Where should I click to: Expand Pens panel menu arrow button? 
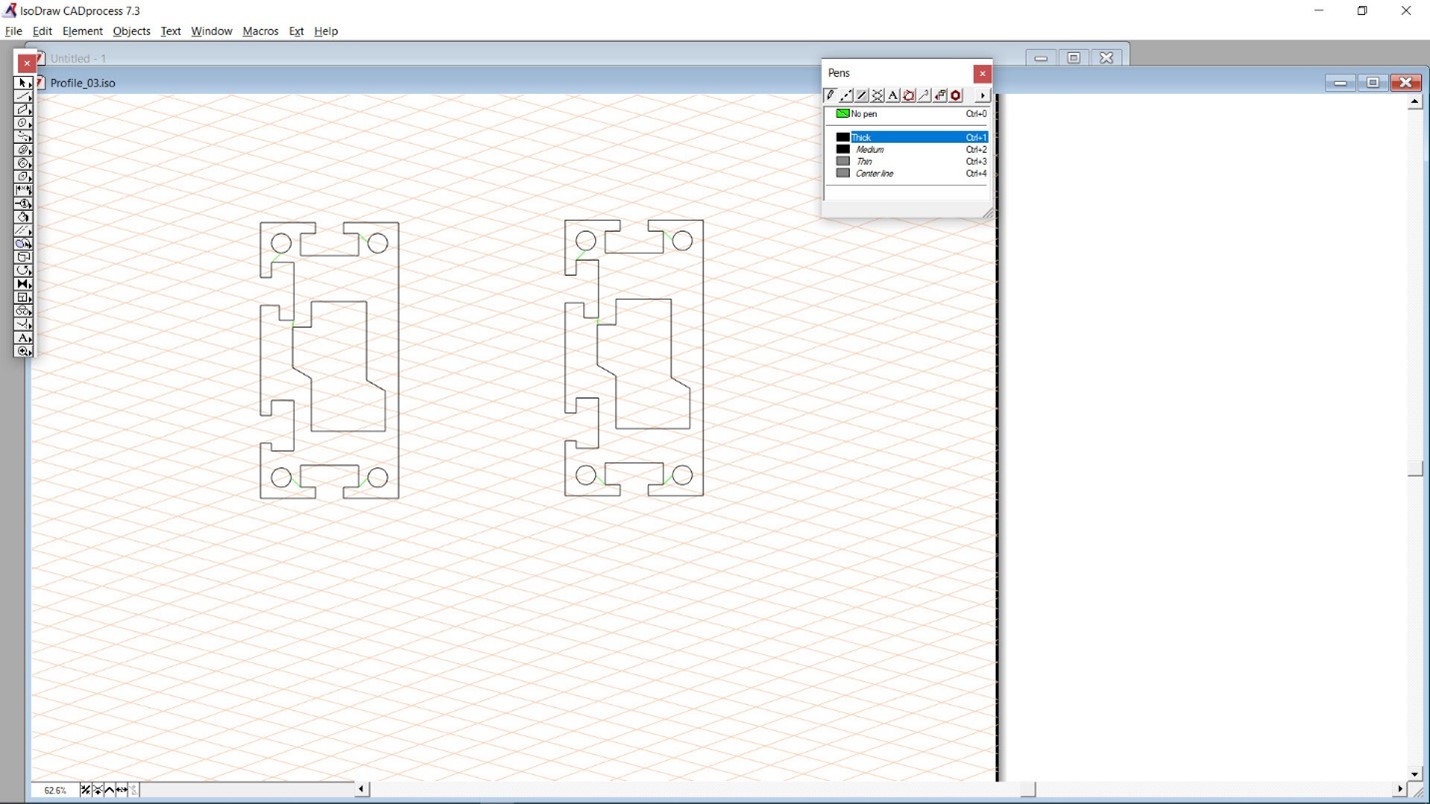click(x=983, y=95)
